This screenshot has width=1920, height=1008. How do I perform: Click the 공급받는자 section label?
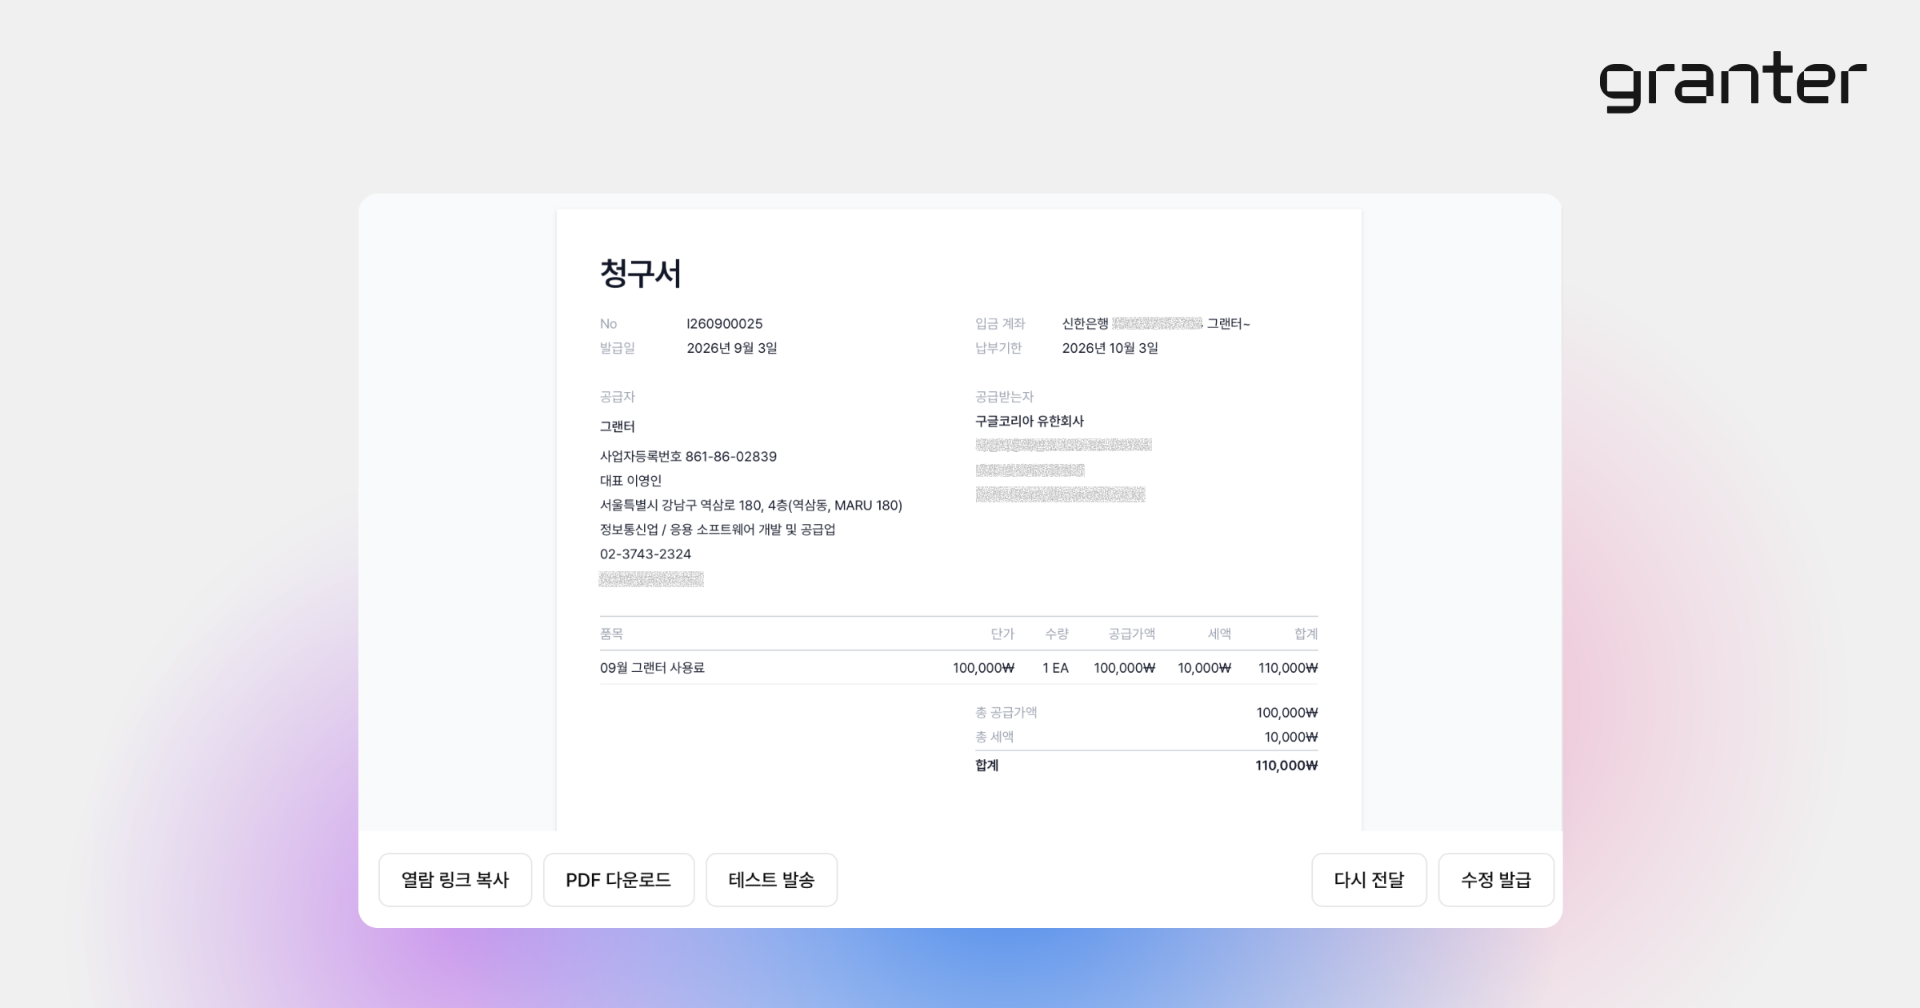(x=1004, y=397)
